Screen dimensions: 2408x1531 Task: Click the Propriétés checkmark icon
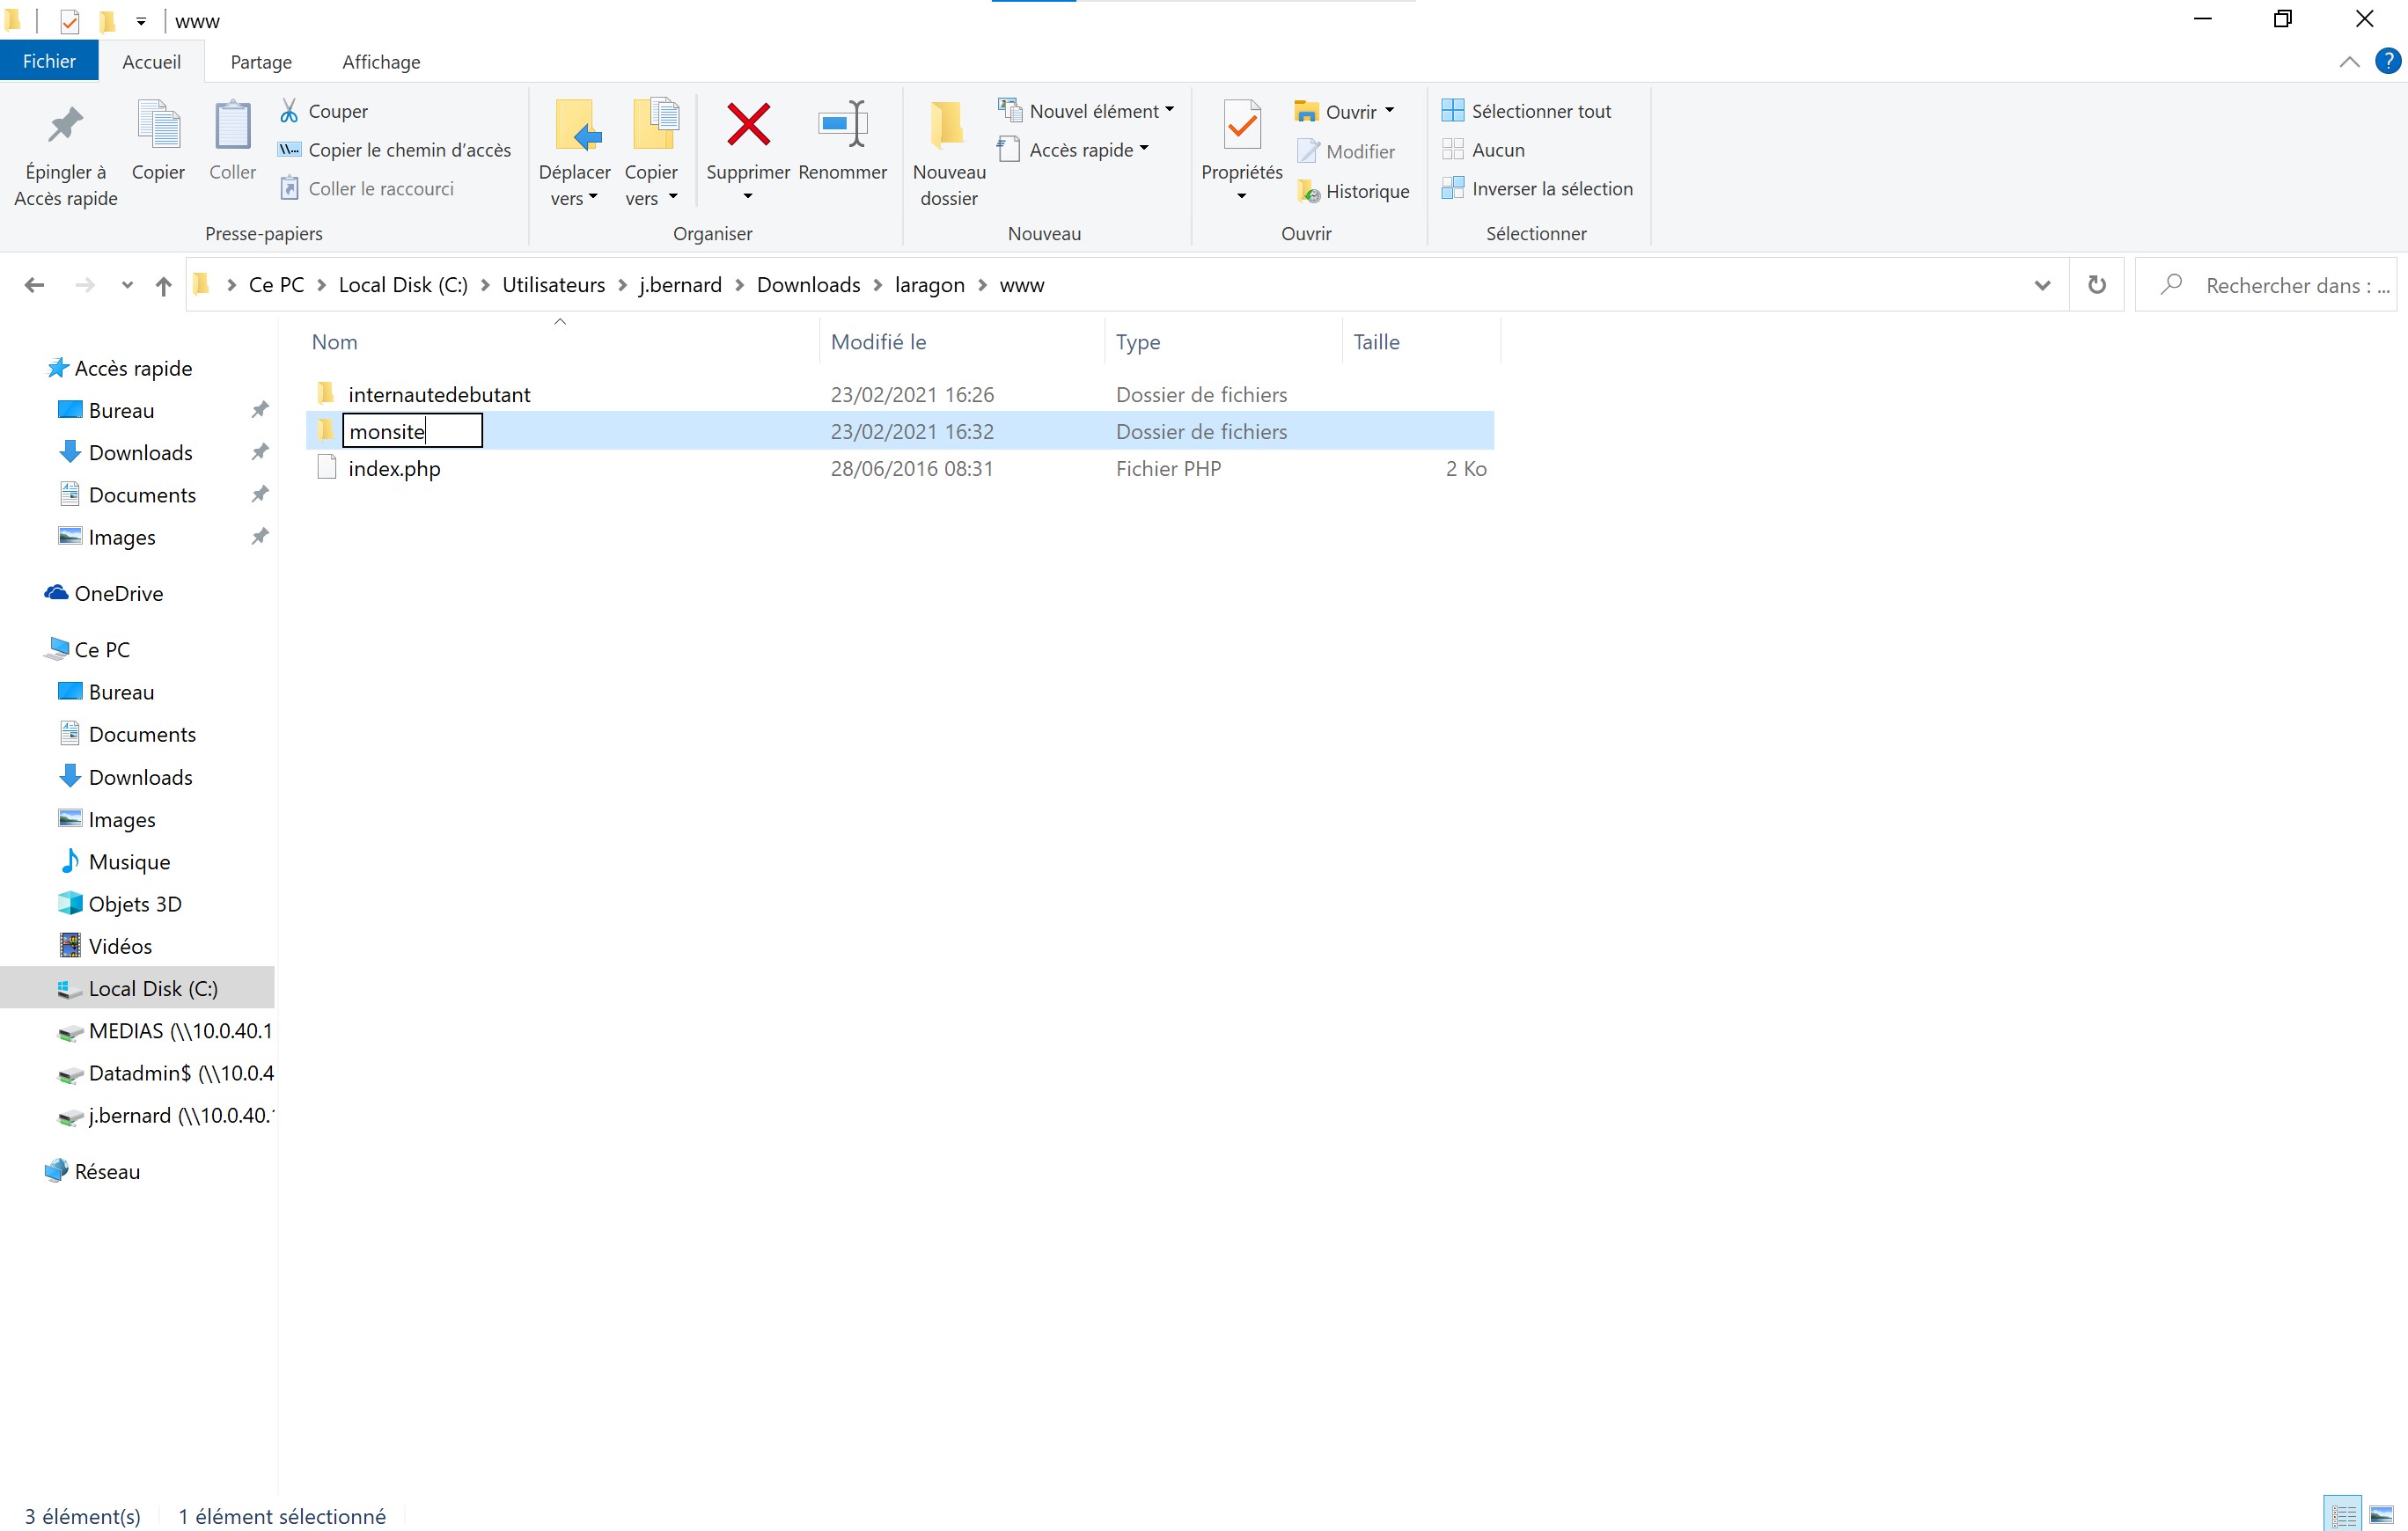coord(1241,127)
